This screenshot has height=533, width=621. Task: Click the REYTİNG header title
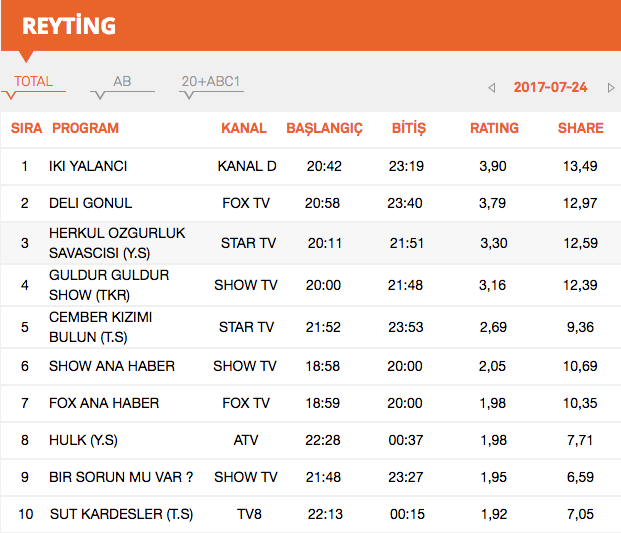tap(68, 25)
